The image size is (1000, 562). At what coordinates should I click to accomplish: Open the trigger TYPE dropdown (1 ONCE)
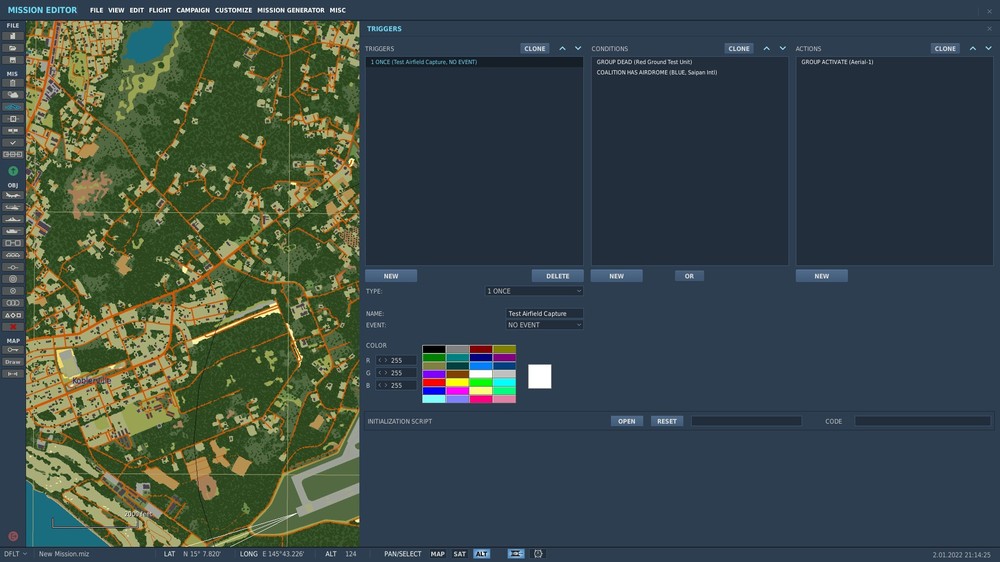click(x=534, y=291)
